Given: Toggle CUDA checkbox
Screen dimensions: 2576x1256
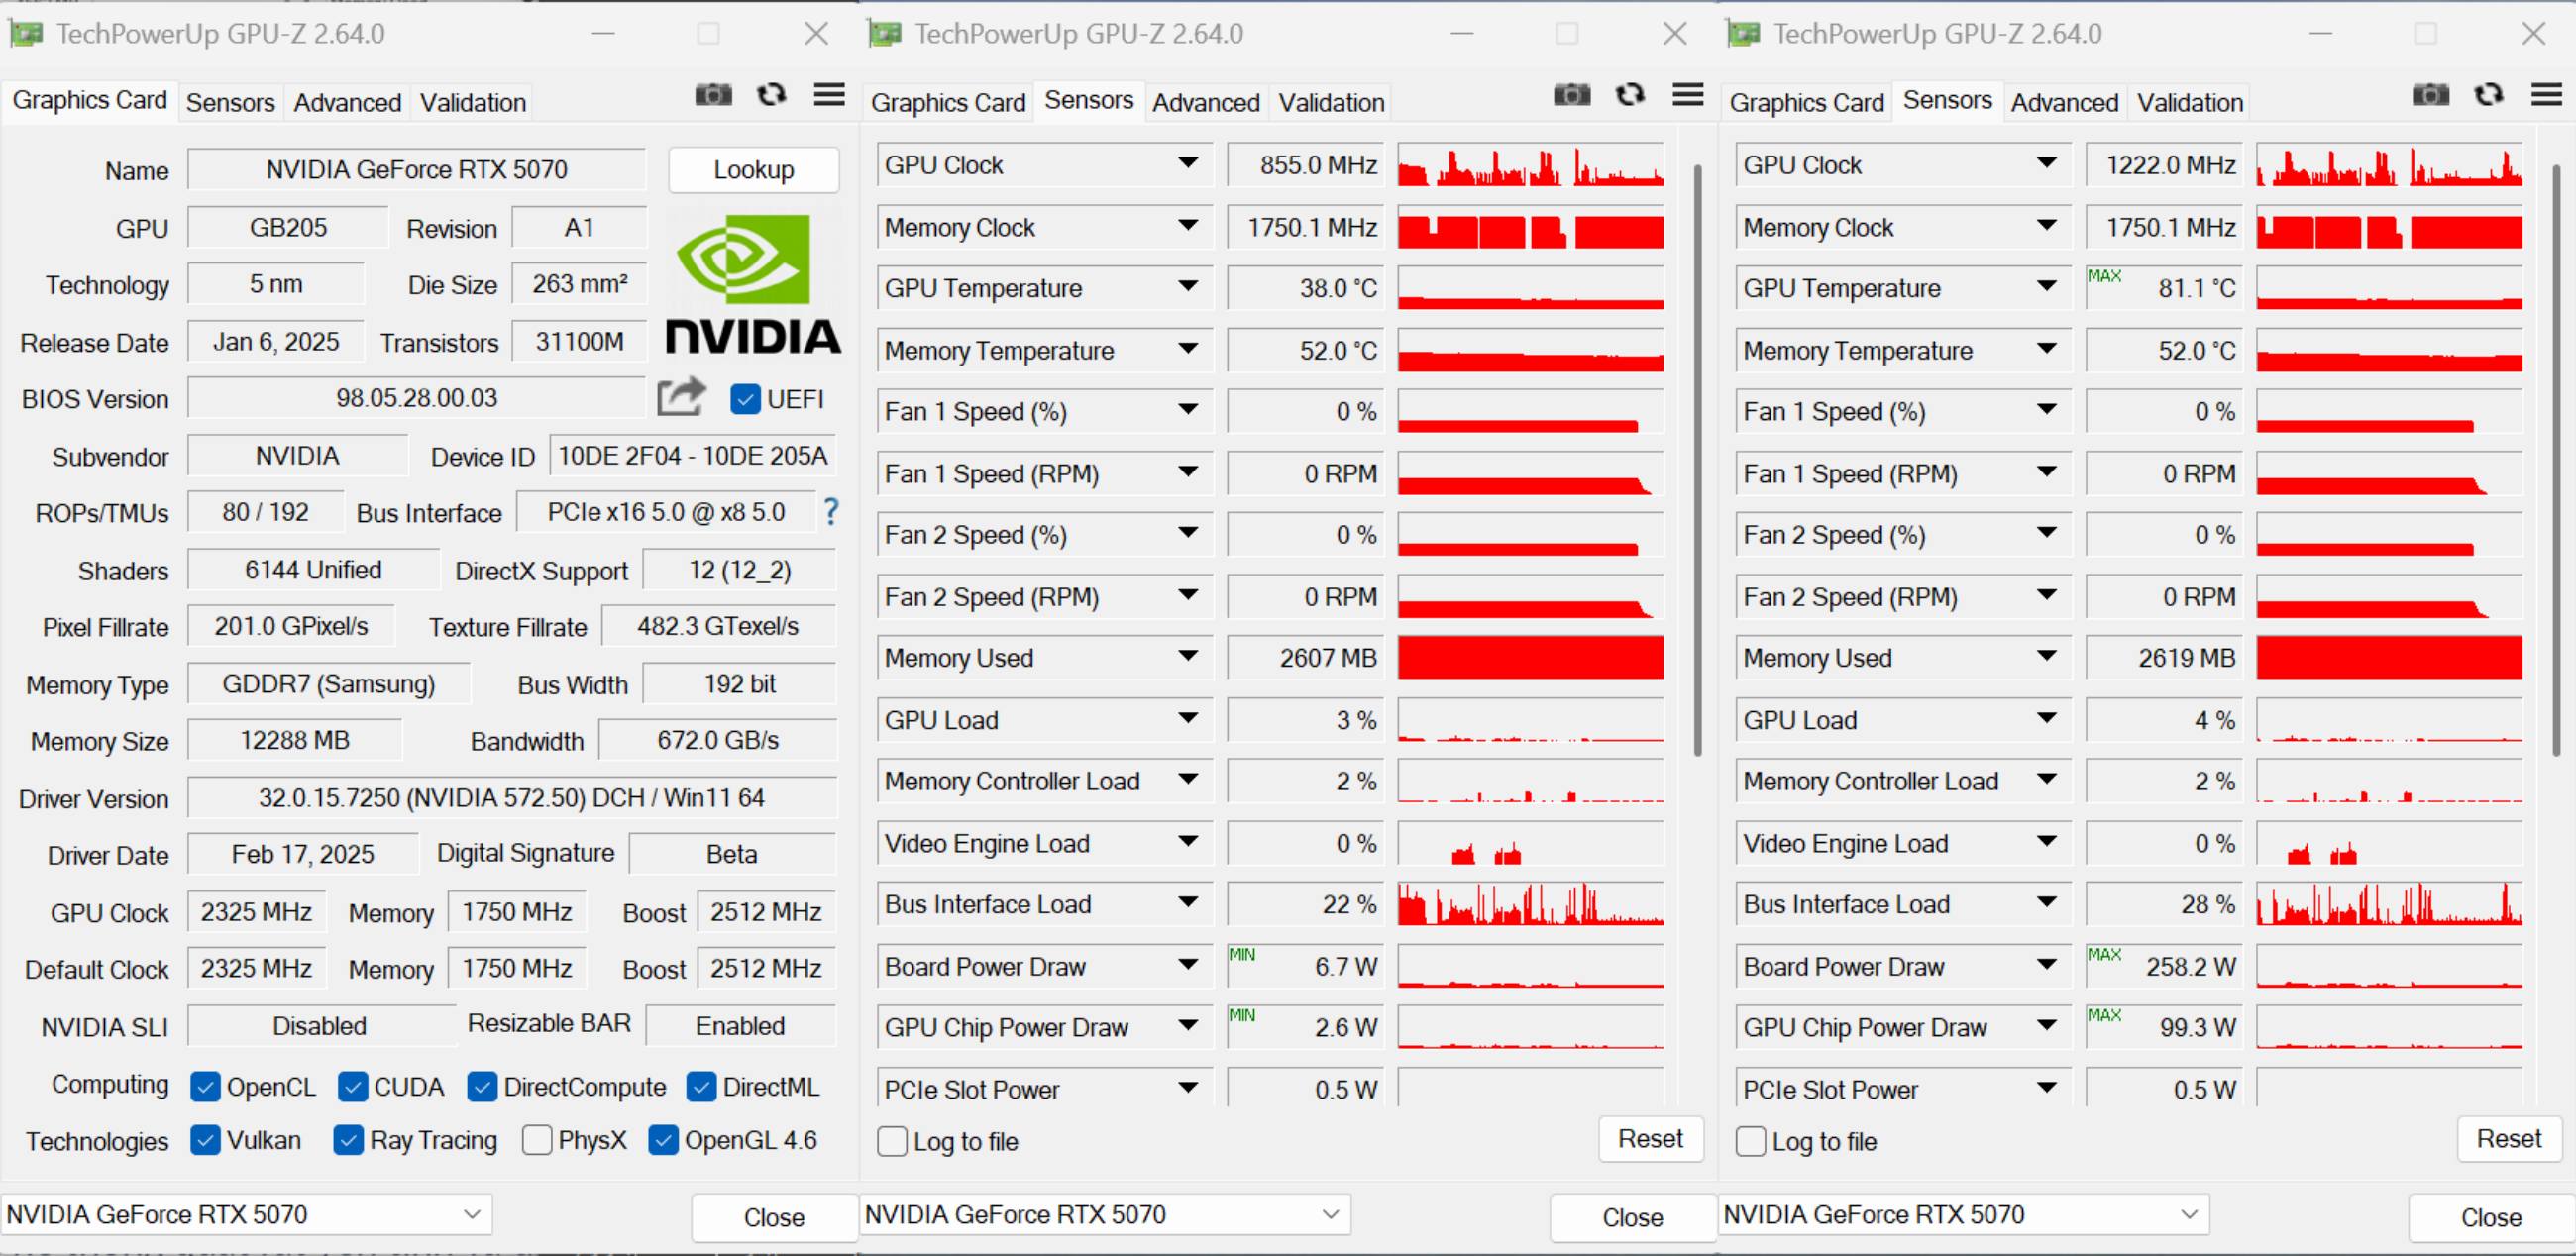Looking at the screenshot, I should tap(352, 1087).
